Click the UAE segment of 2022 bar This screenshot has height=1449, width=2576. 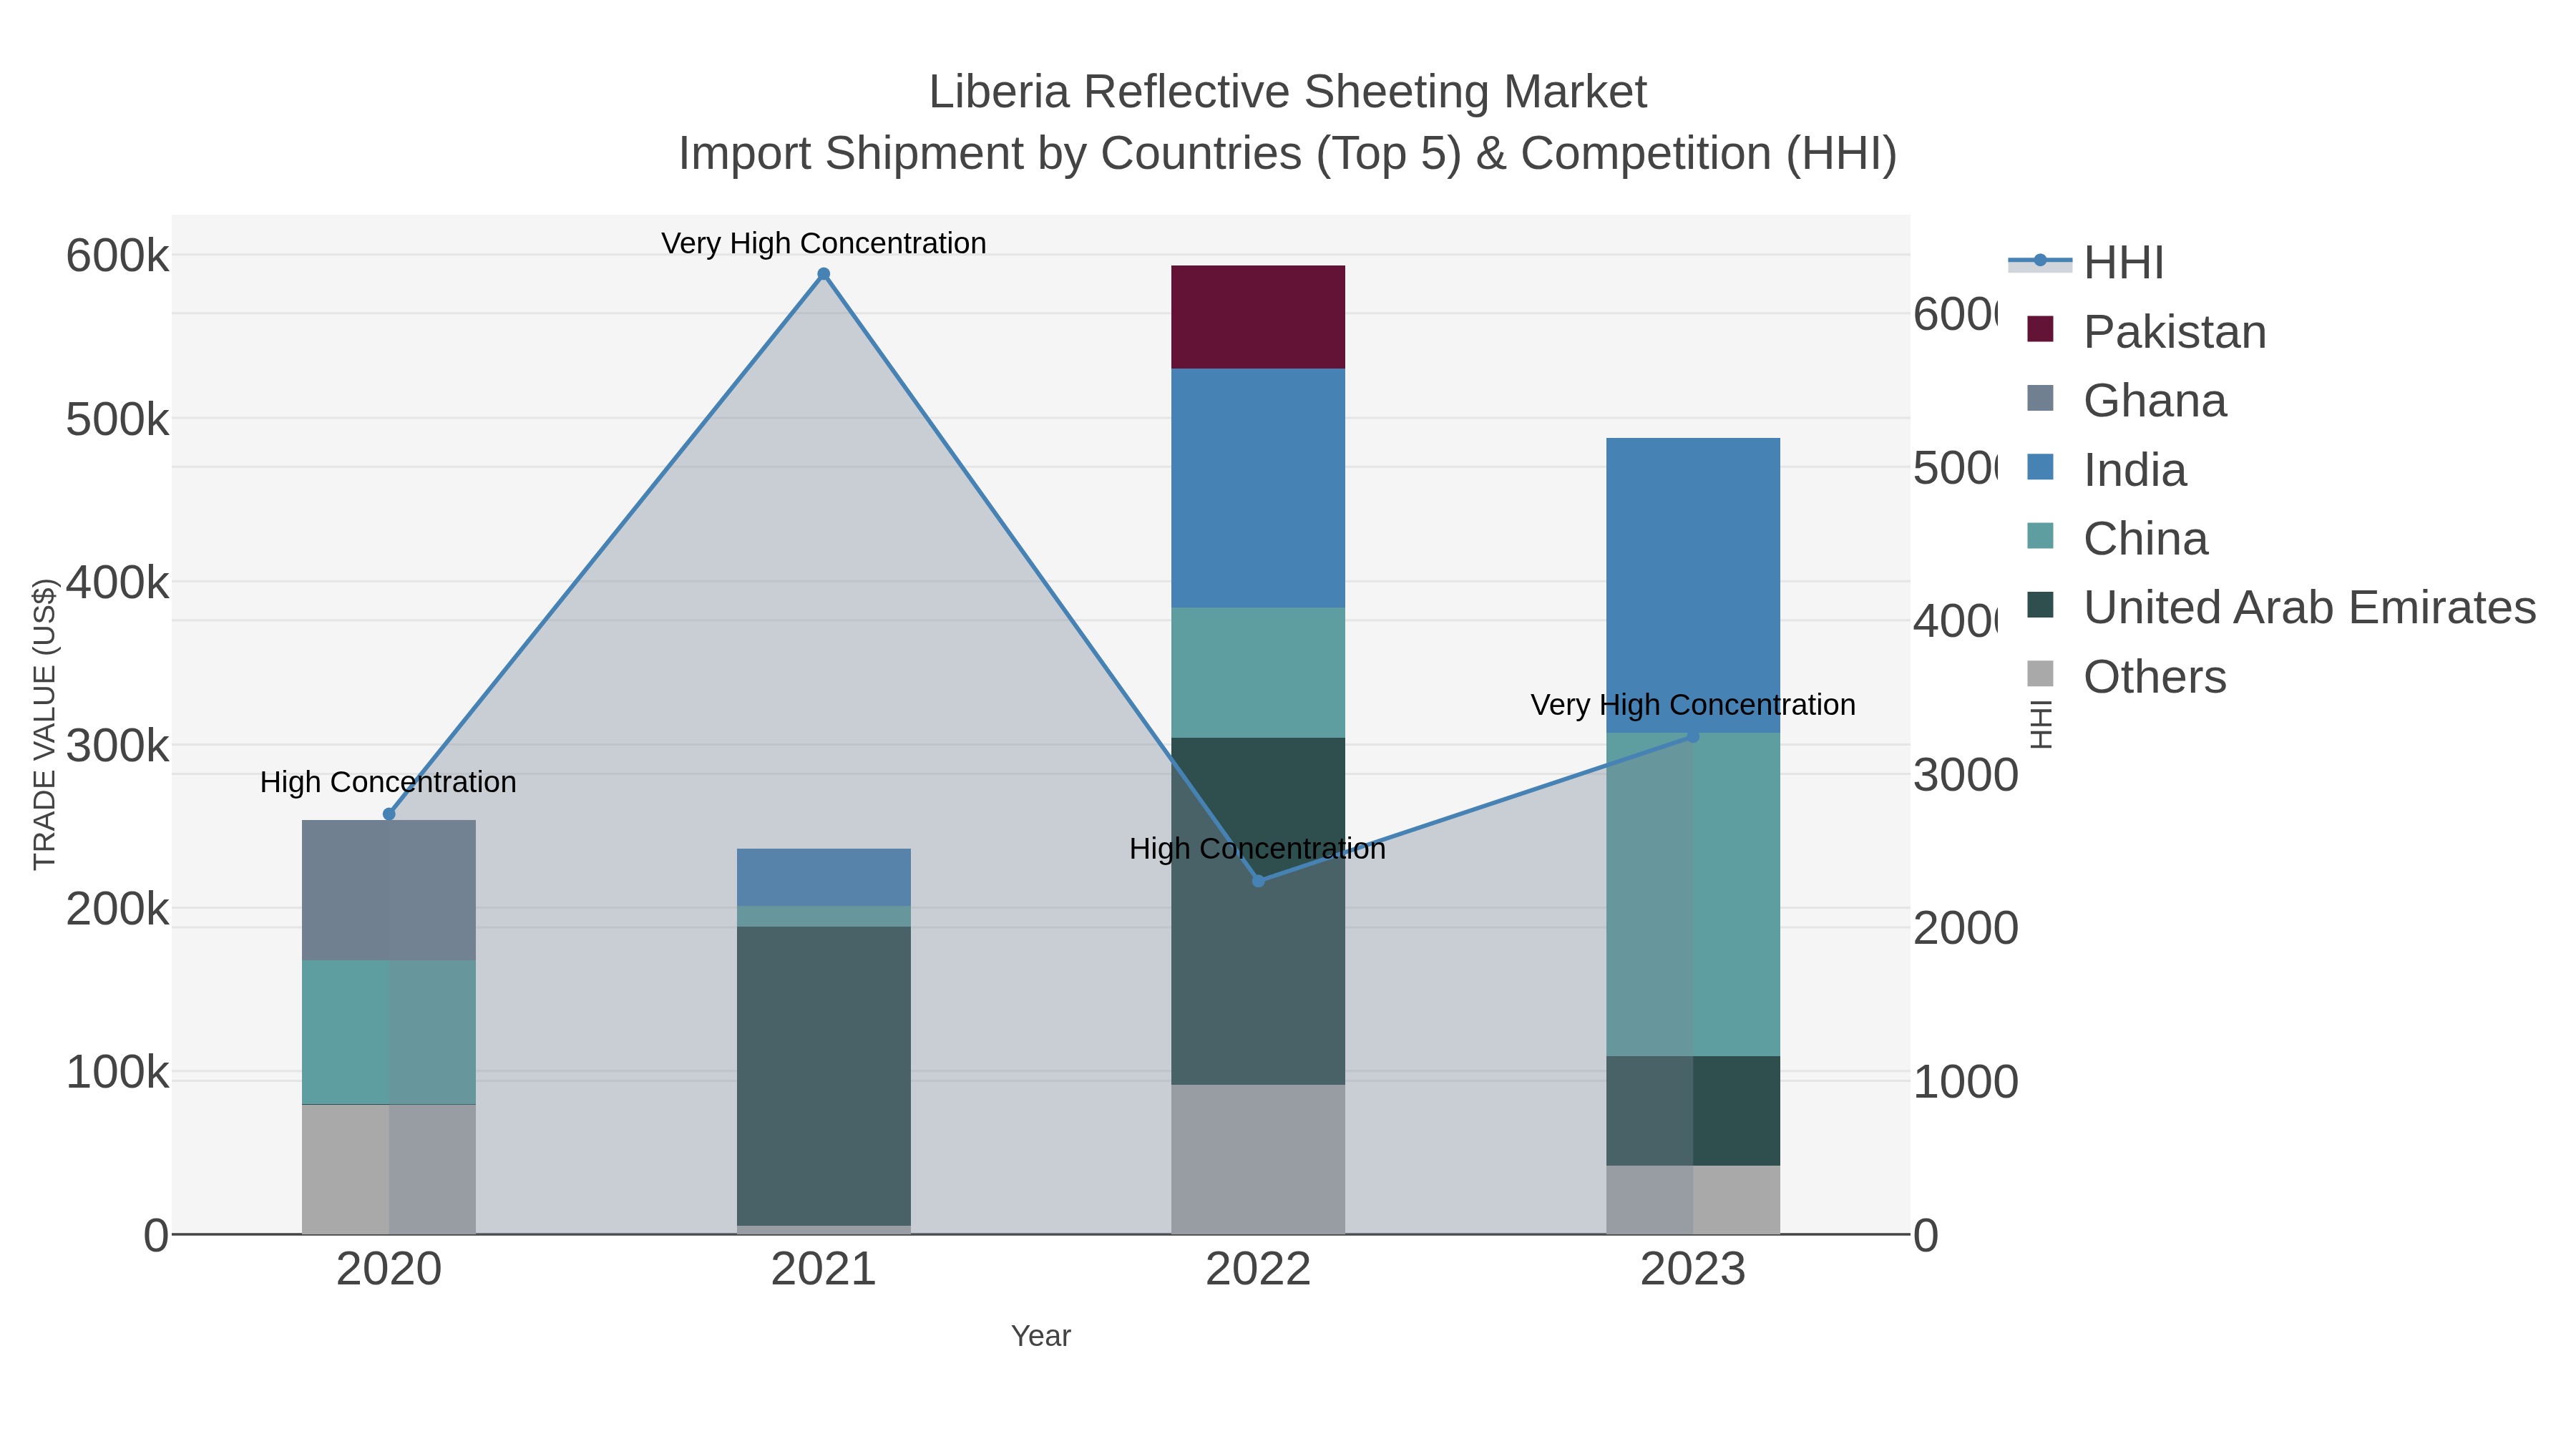1258,911
